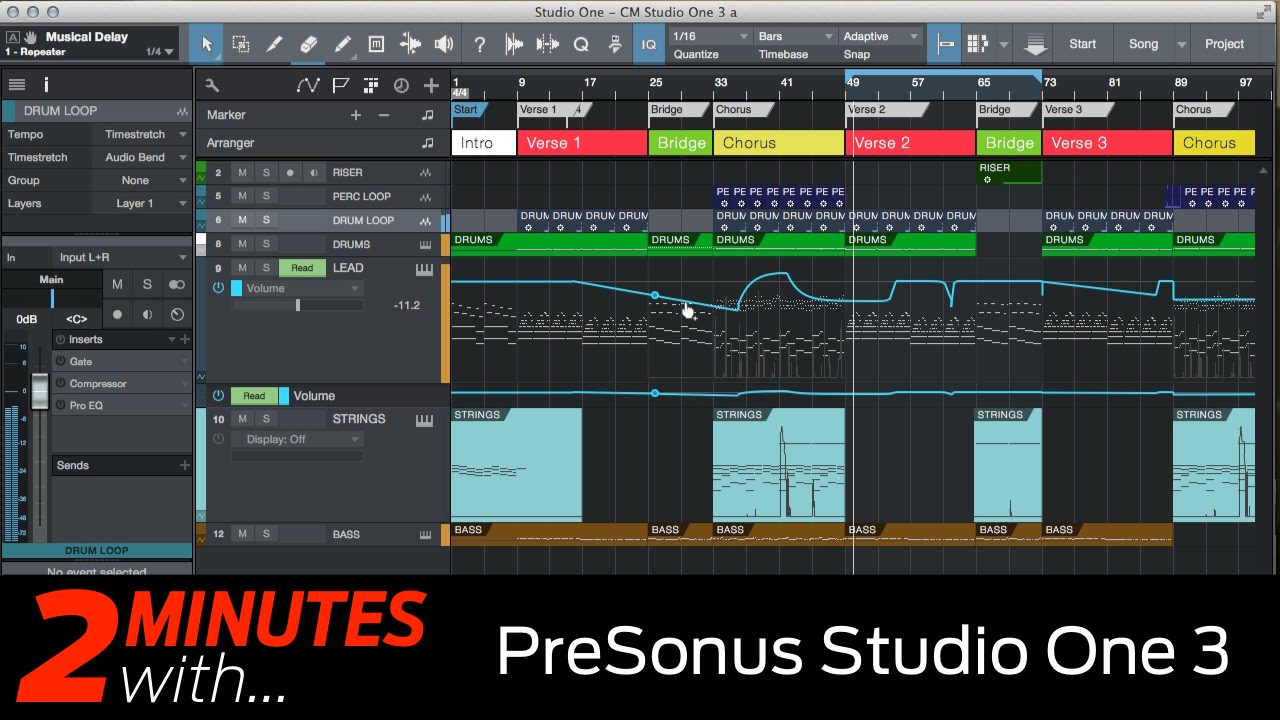Open the inspector 'i' info icon
This screenshot has height=720, width=1280.
tap(46, 85)
